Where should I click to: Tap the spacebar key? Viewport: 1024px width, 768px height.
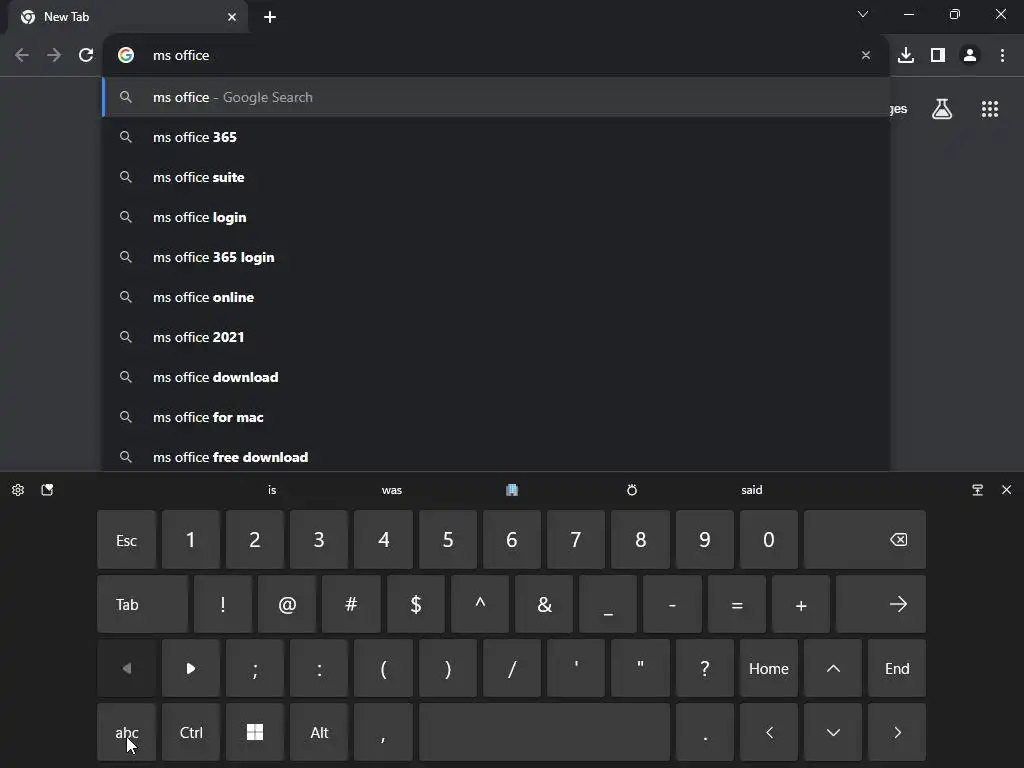(x=544, y=732)
